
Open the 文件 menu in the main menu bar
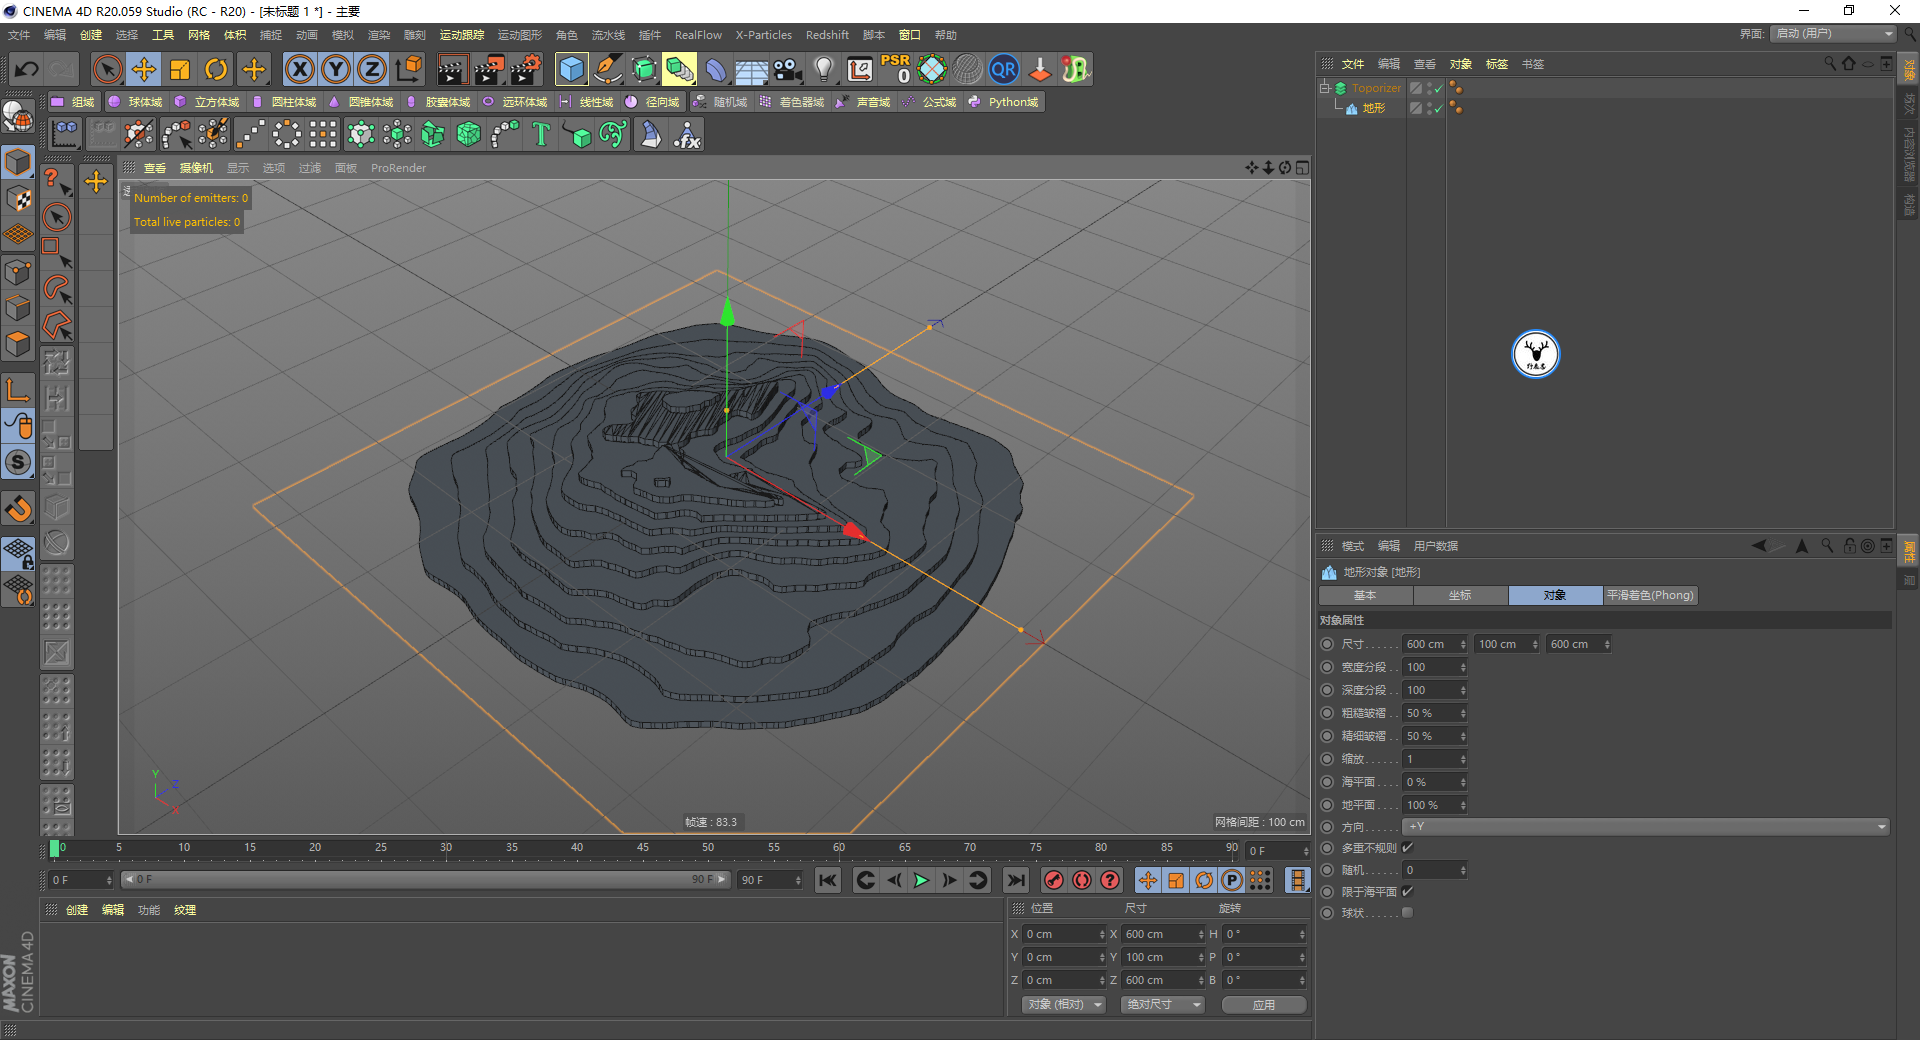click(x=19, y=35)
